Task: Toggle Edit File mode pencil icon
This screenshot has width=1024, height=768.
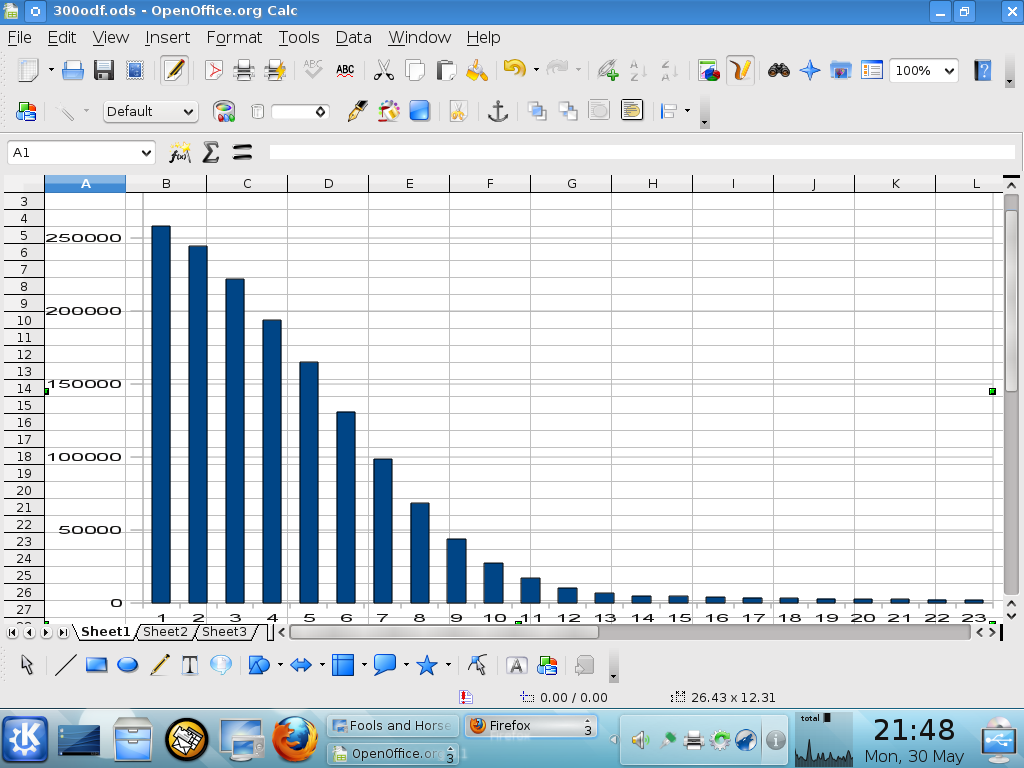Action: (174, 70)
